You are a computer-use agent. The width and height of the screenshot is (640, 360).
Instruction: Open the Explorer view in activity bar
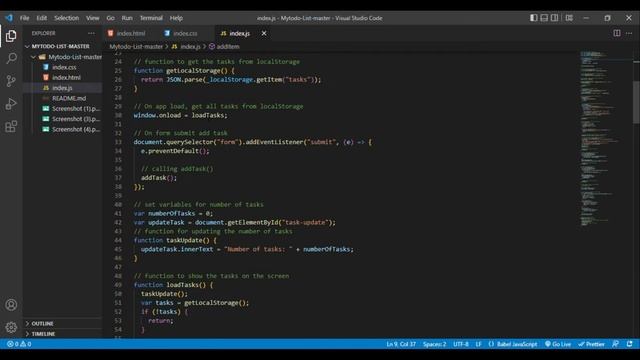11,36
